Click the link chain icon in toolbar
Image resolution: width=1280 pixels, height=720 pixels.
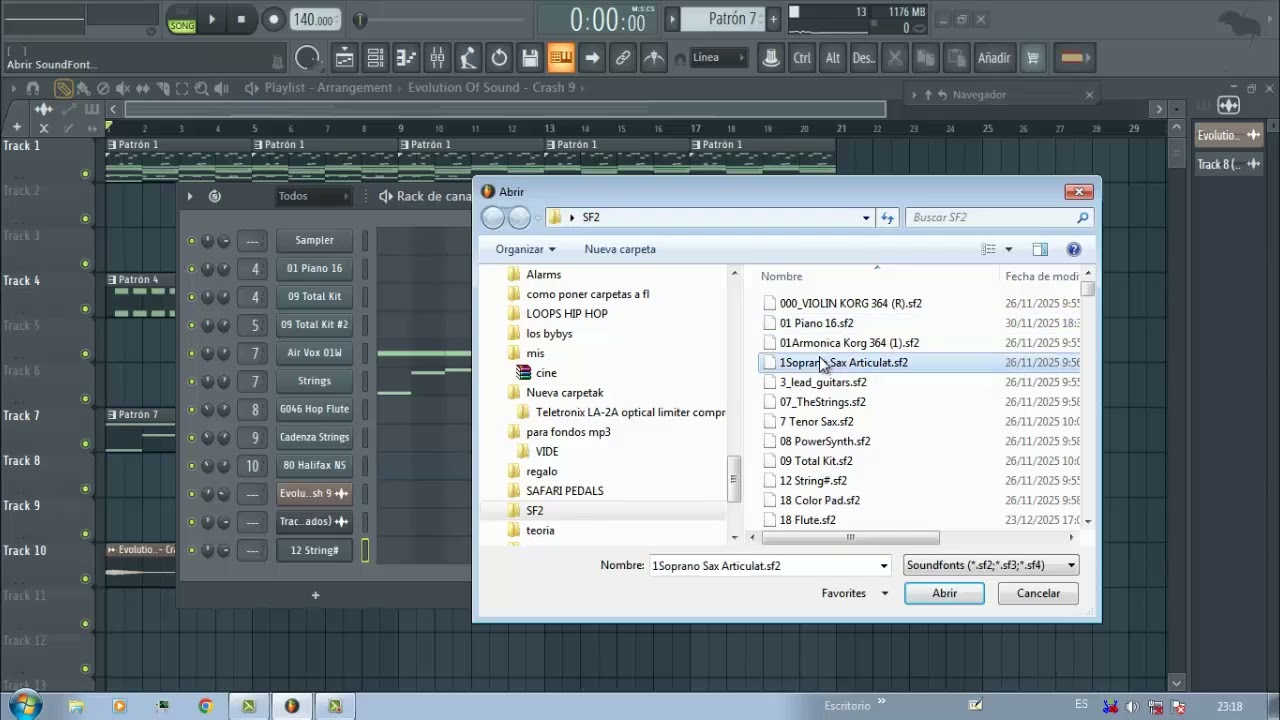tap(623, 58)
